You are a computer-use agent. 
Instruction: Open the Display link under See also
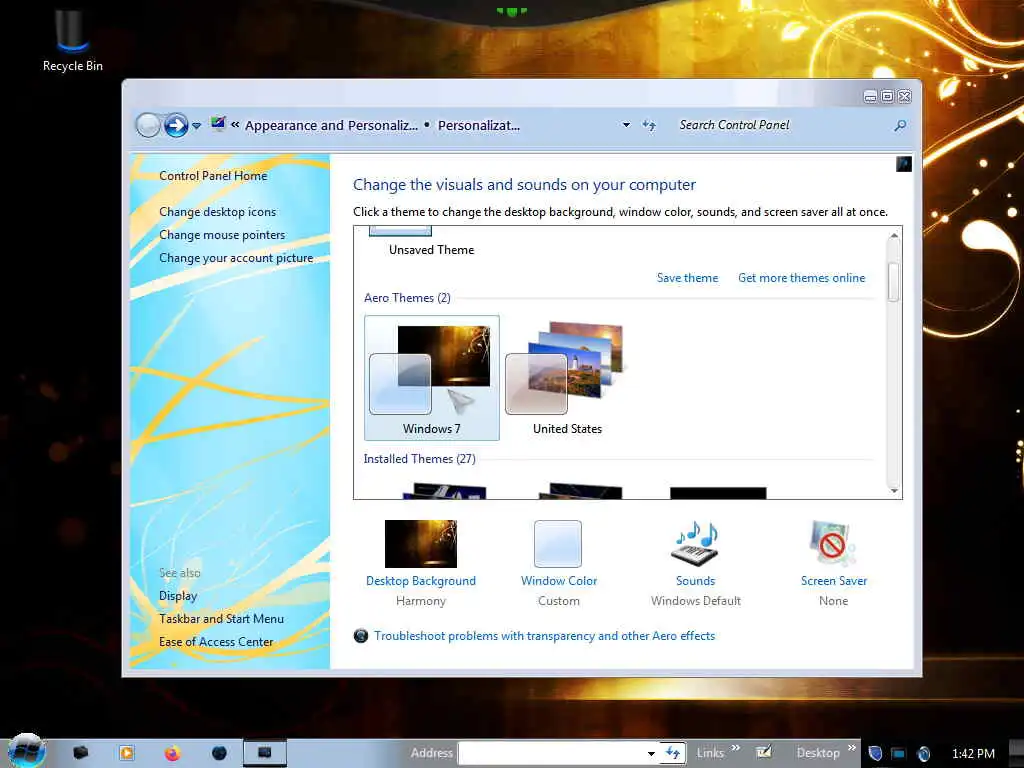tap(178, 596)
